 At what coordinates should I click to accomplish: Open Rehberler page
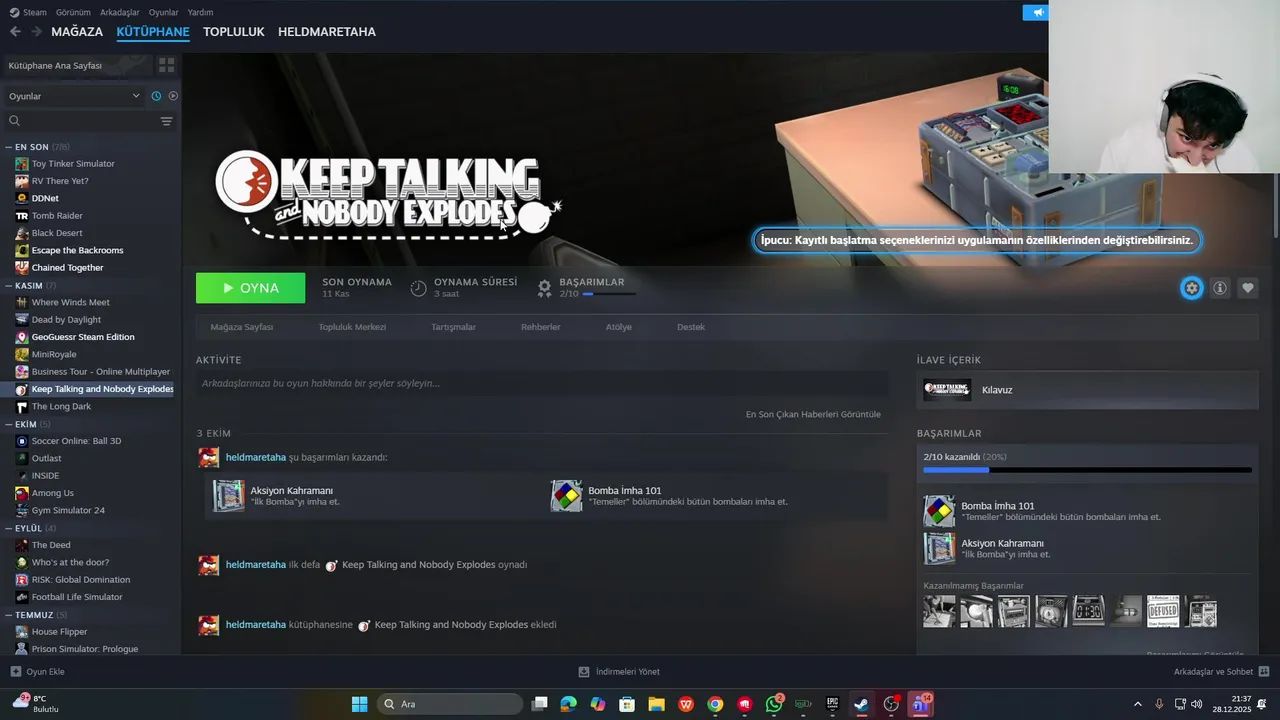point(540,327)
